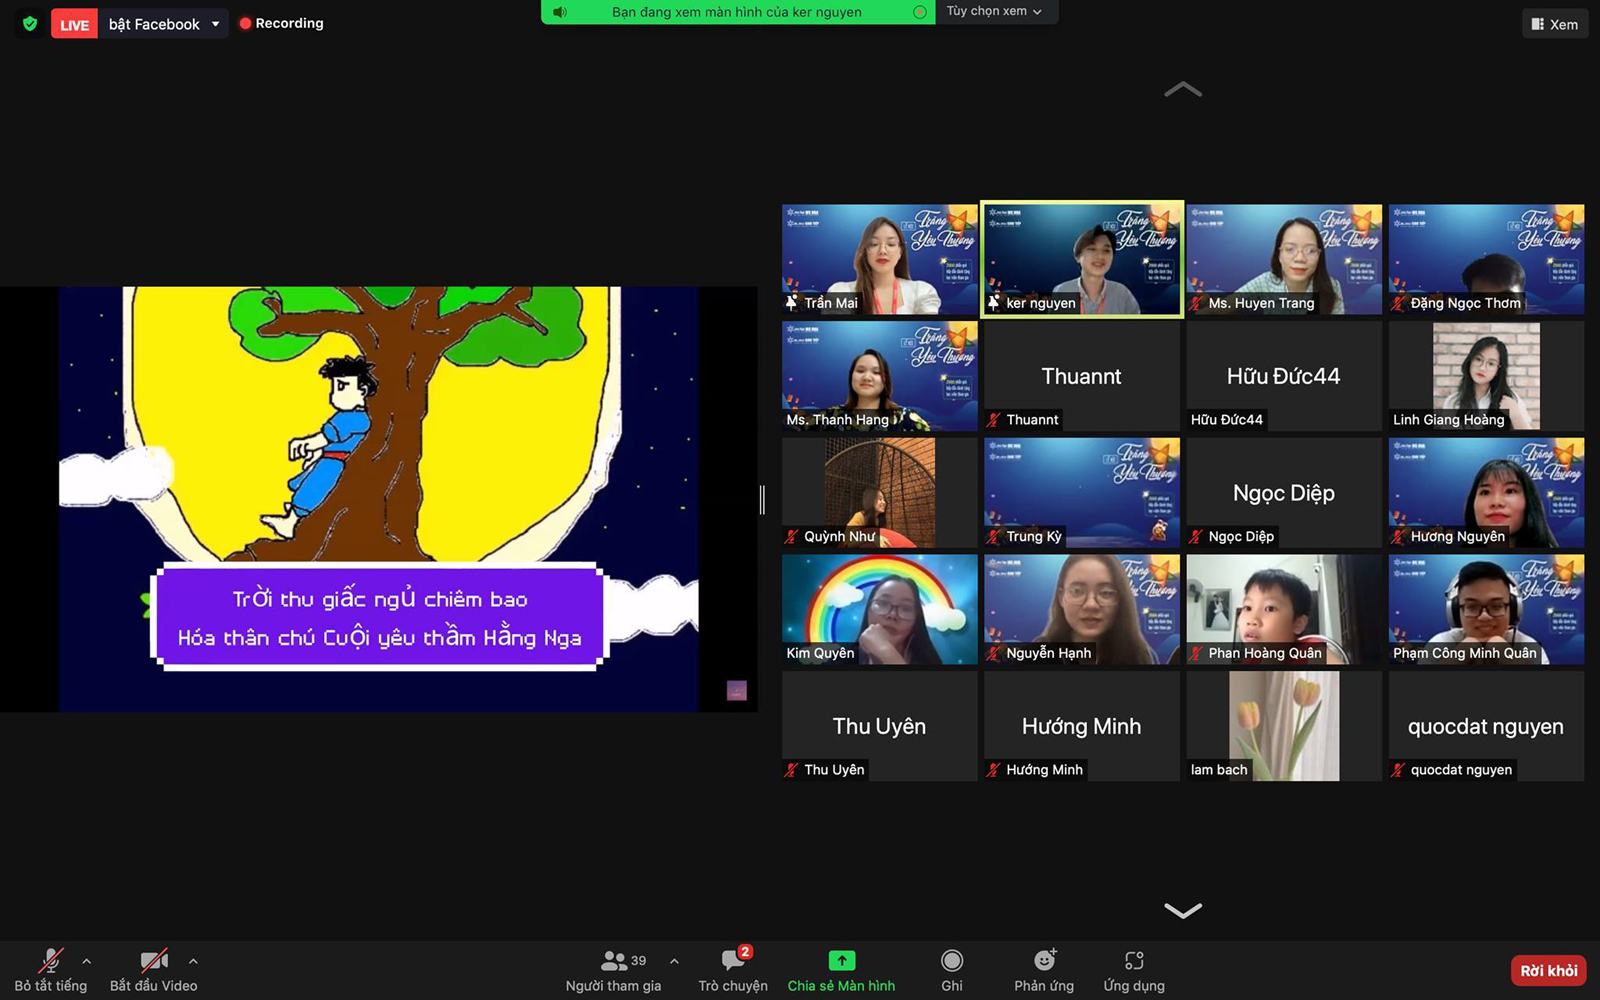Open the chat with unread messages
This screenshot has height=1000, width=1600.
[x=733, y=961]
